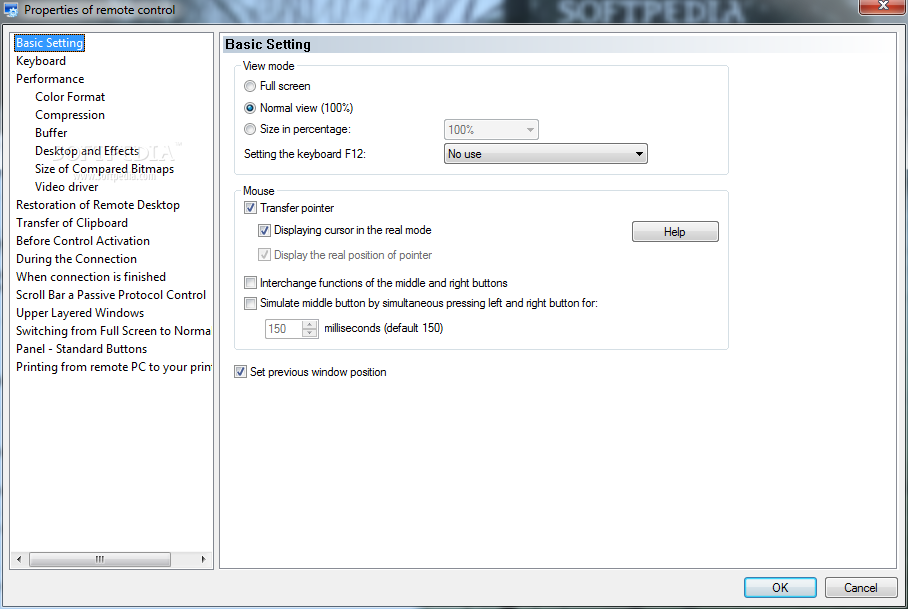This screenshot has height=609, width=908.
Task: Open Scroll Bar a Passive Protocol Control
Action: pyautogui.click(x=111, y=294)
